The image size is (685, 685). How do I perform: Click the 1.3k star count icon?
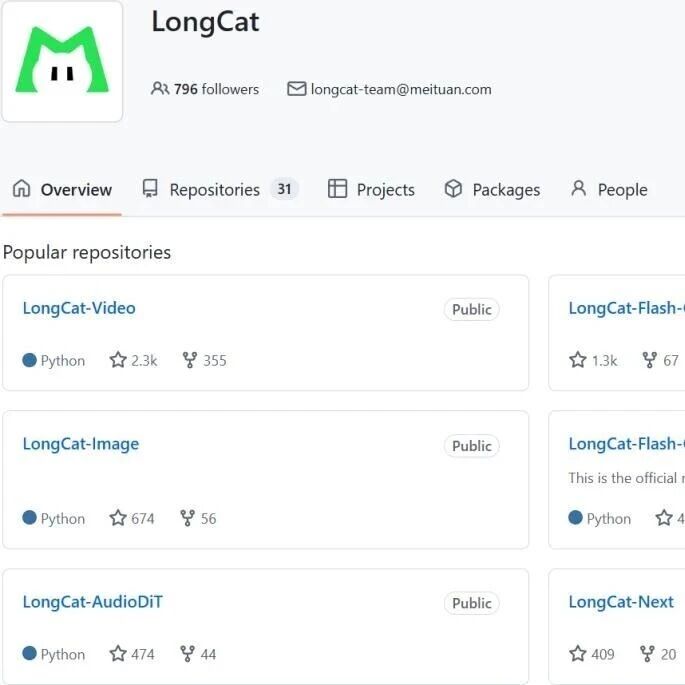pyautogui.click(x=578, y=360)
